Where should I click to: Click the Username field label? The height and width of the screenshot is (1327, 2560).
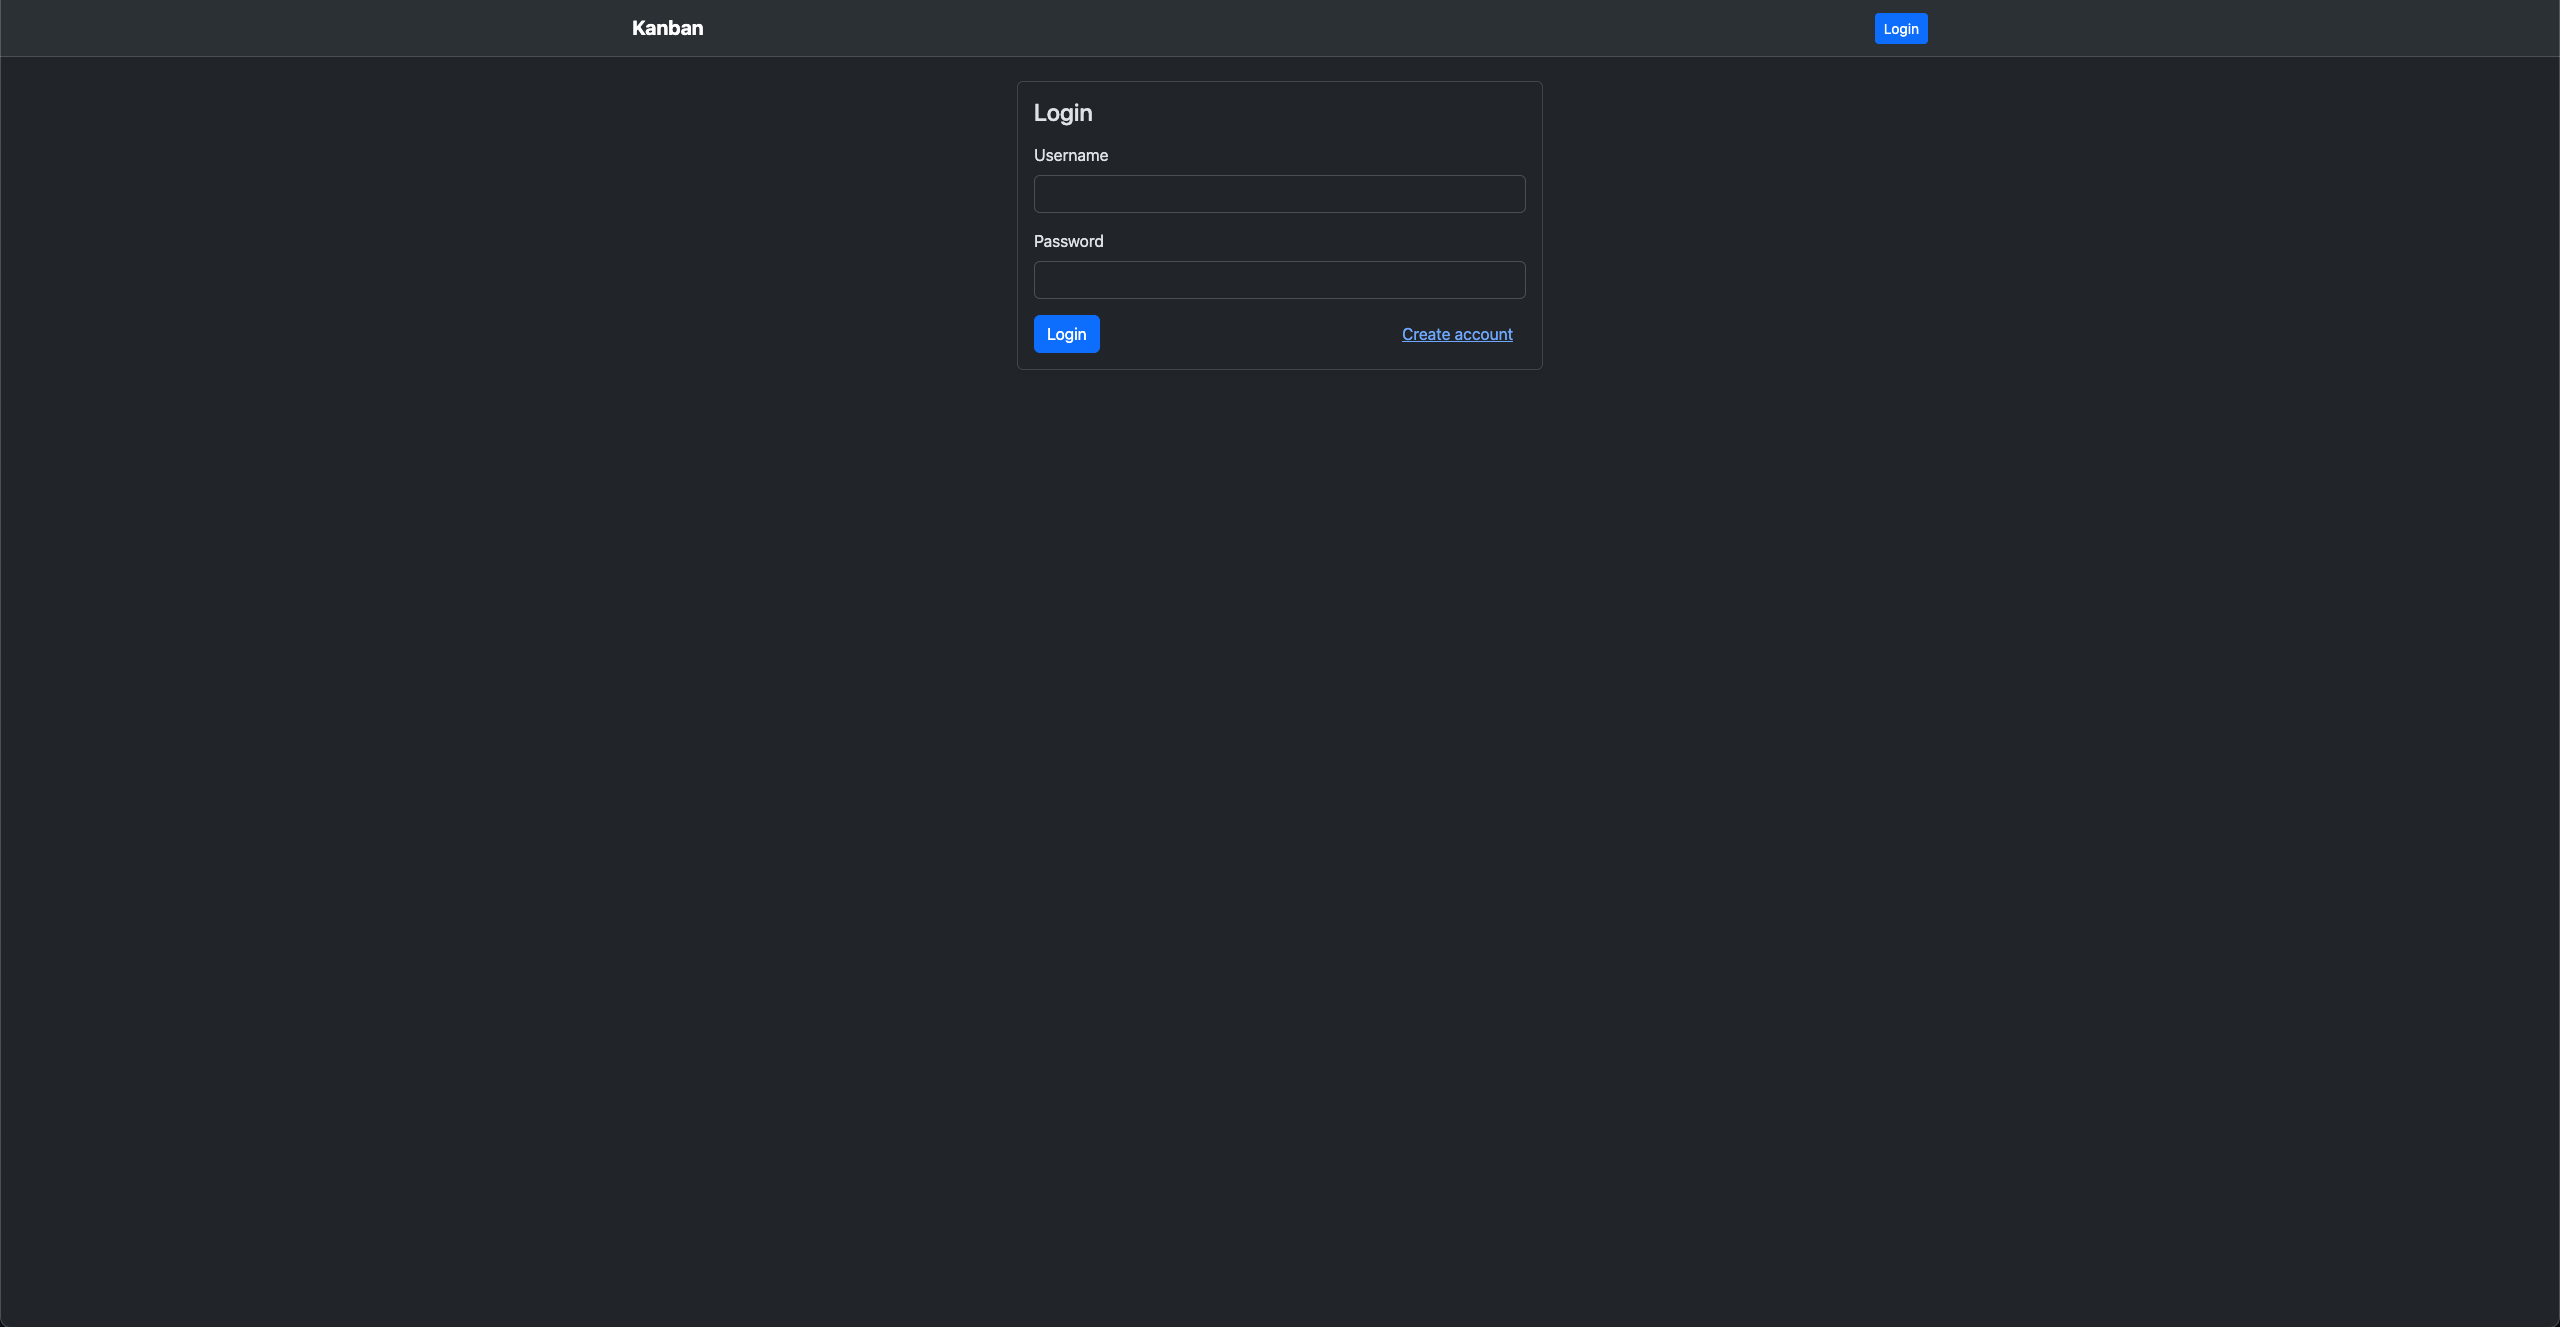[x=1070, y=155]
